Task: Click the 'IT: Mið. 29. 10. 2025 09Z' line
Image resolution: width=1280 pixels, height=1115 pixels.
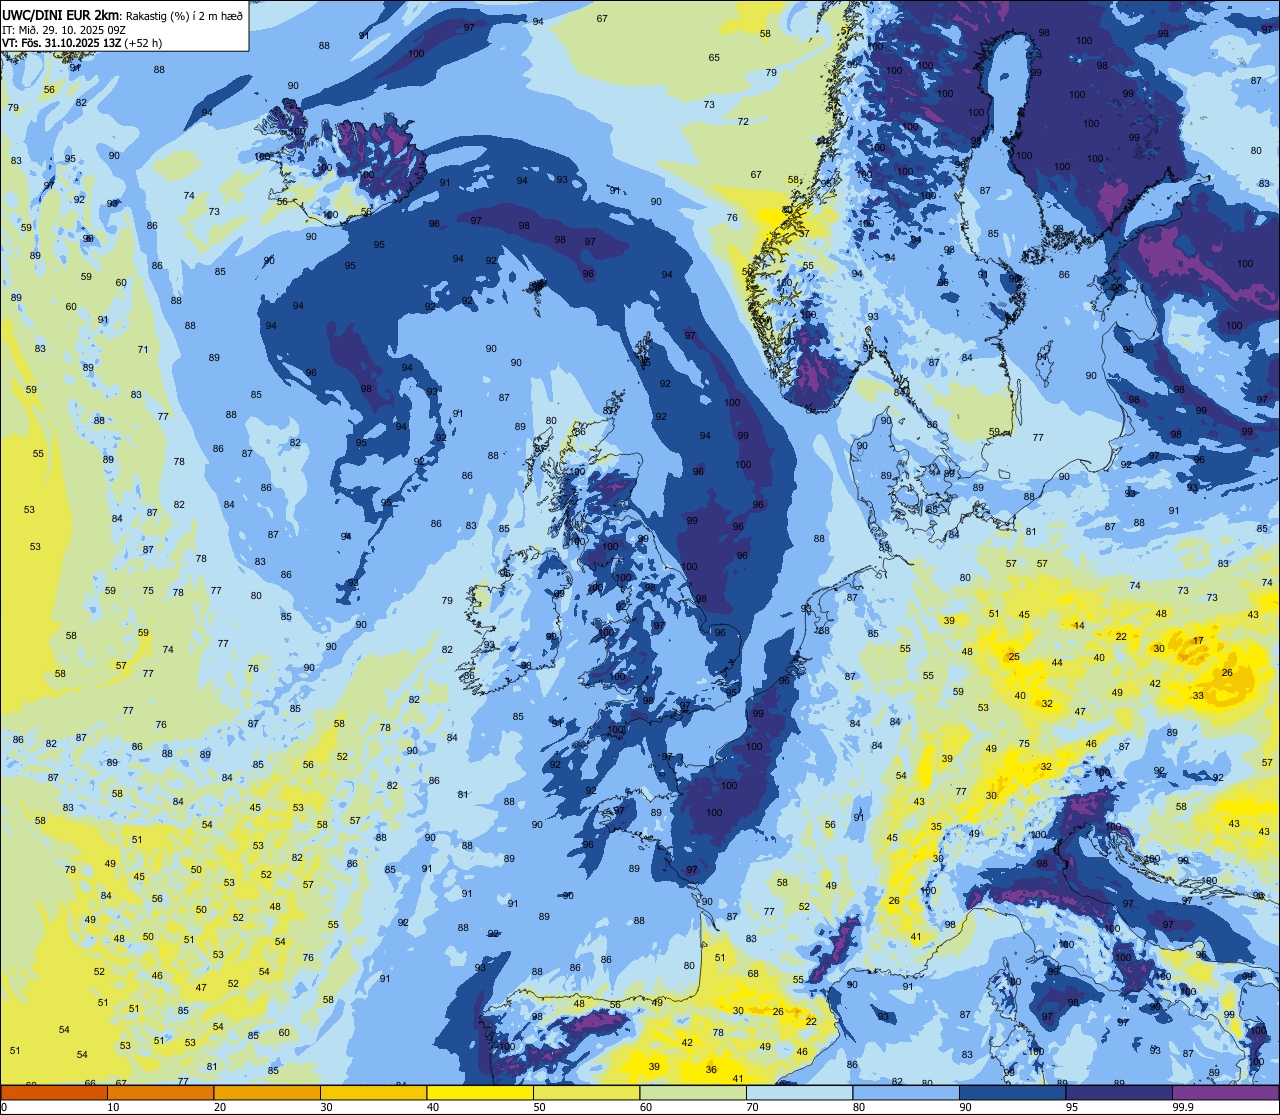Action: coord(63,30)
